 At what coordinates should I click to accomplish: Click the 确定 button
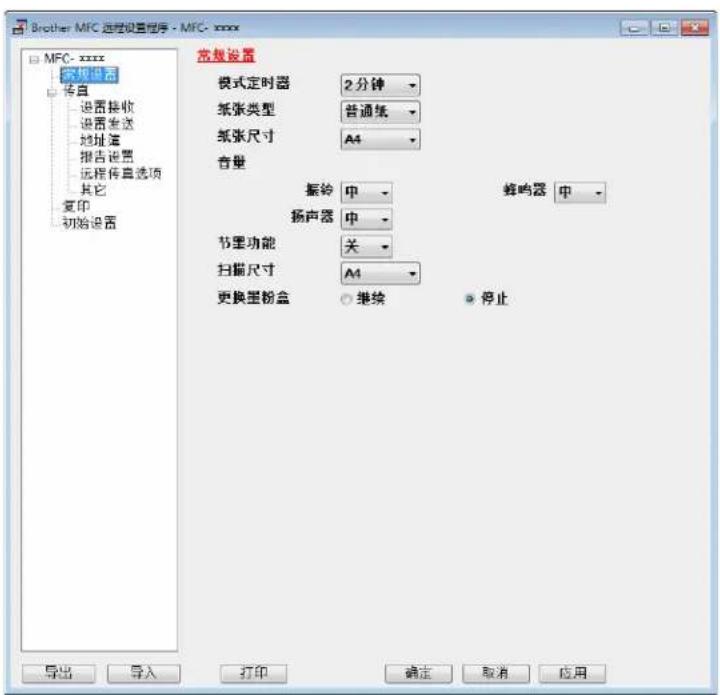pos(418,673)
